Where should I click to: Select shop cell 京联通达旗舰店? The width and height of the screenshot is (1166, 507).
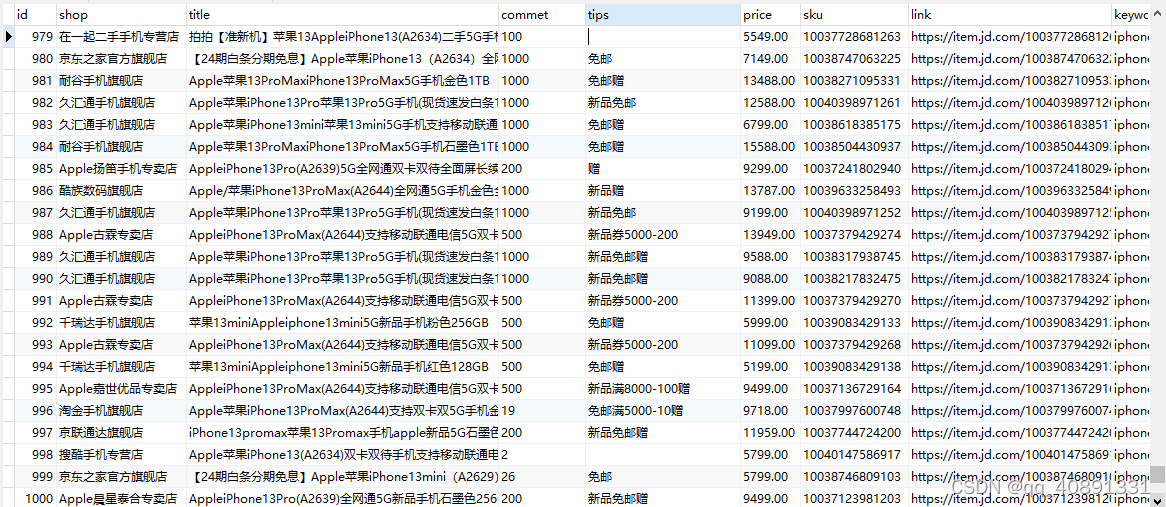tap(121, 433)
